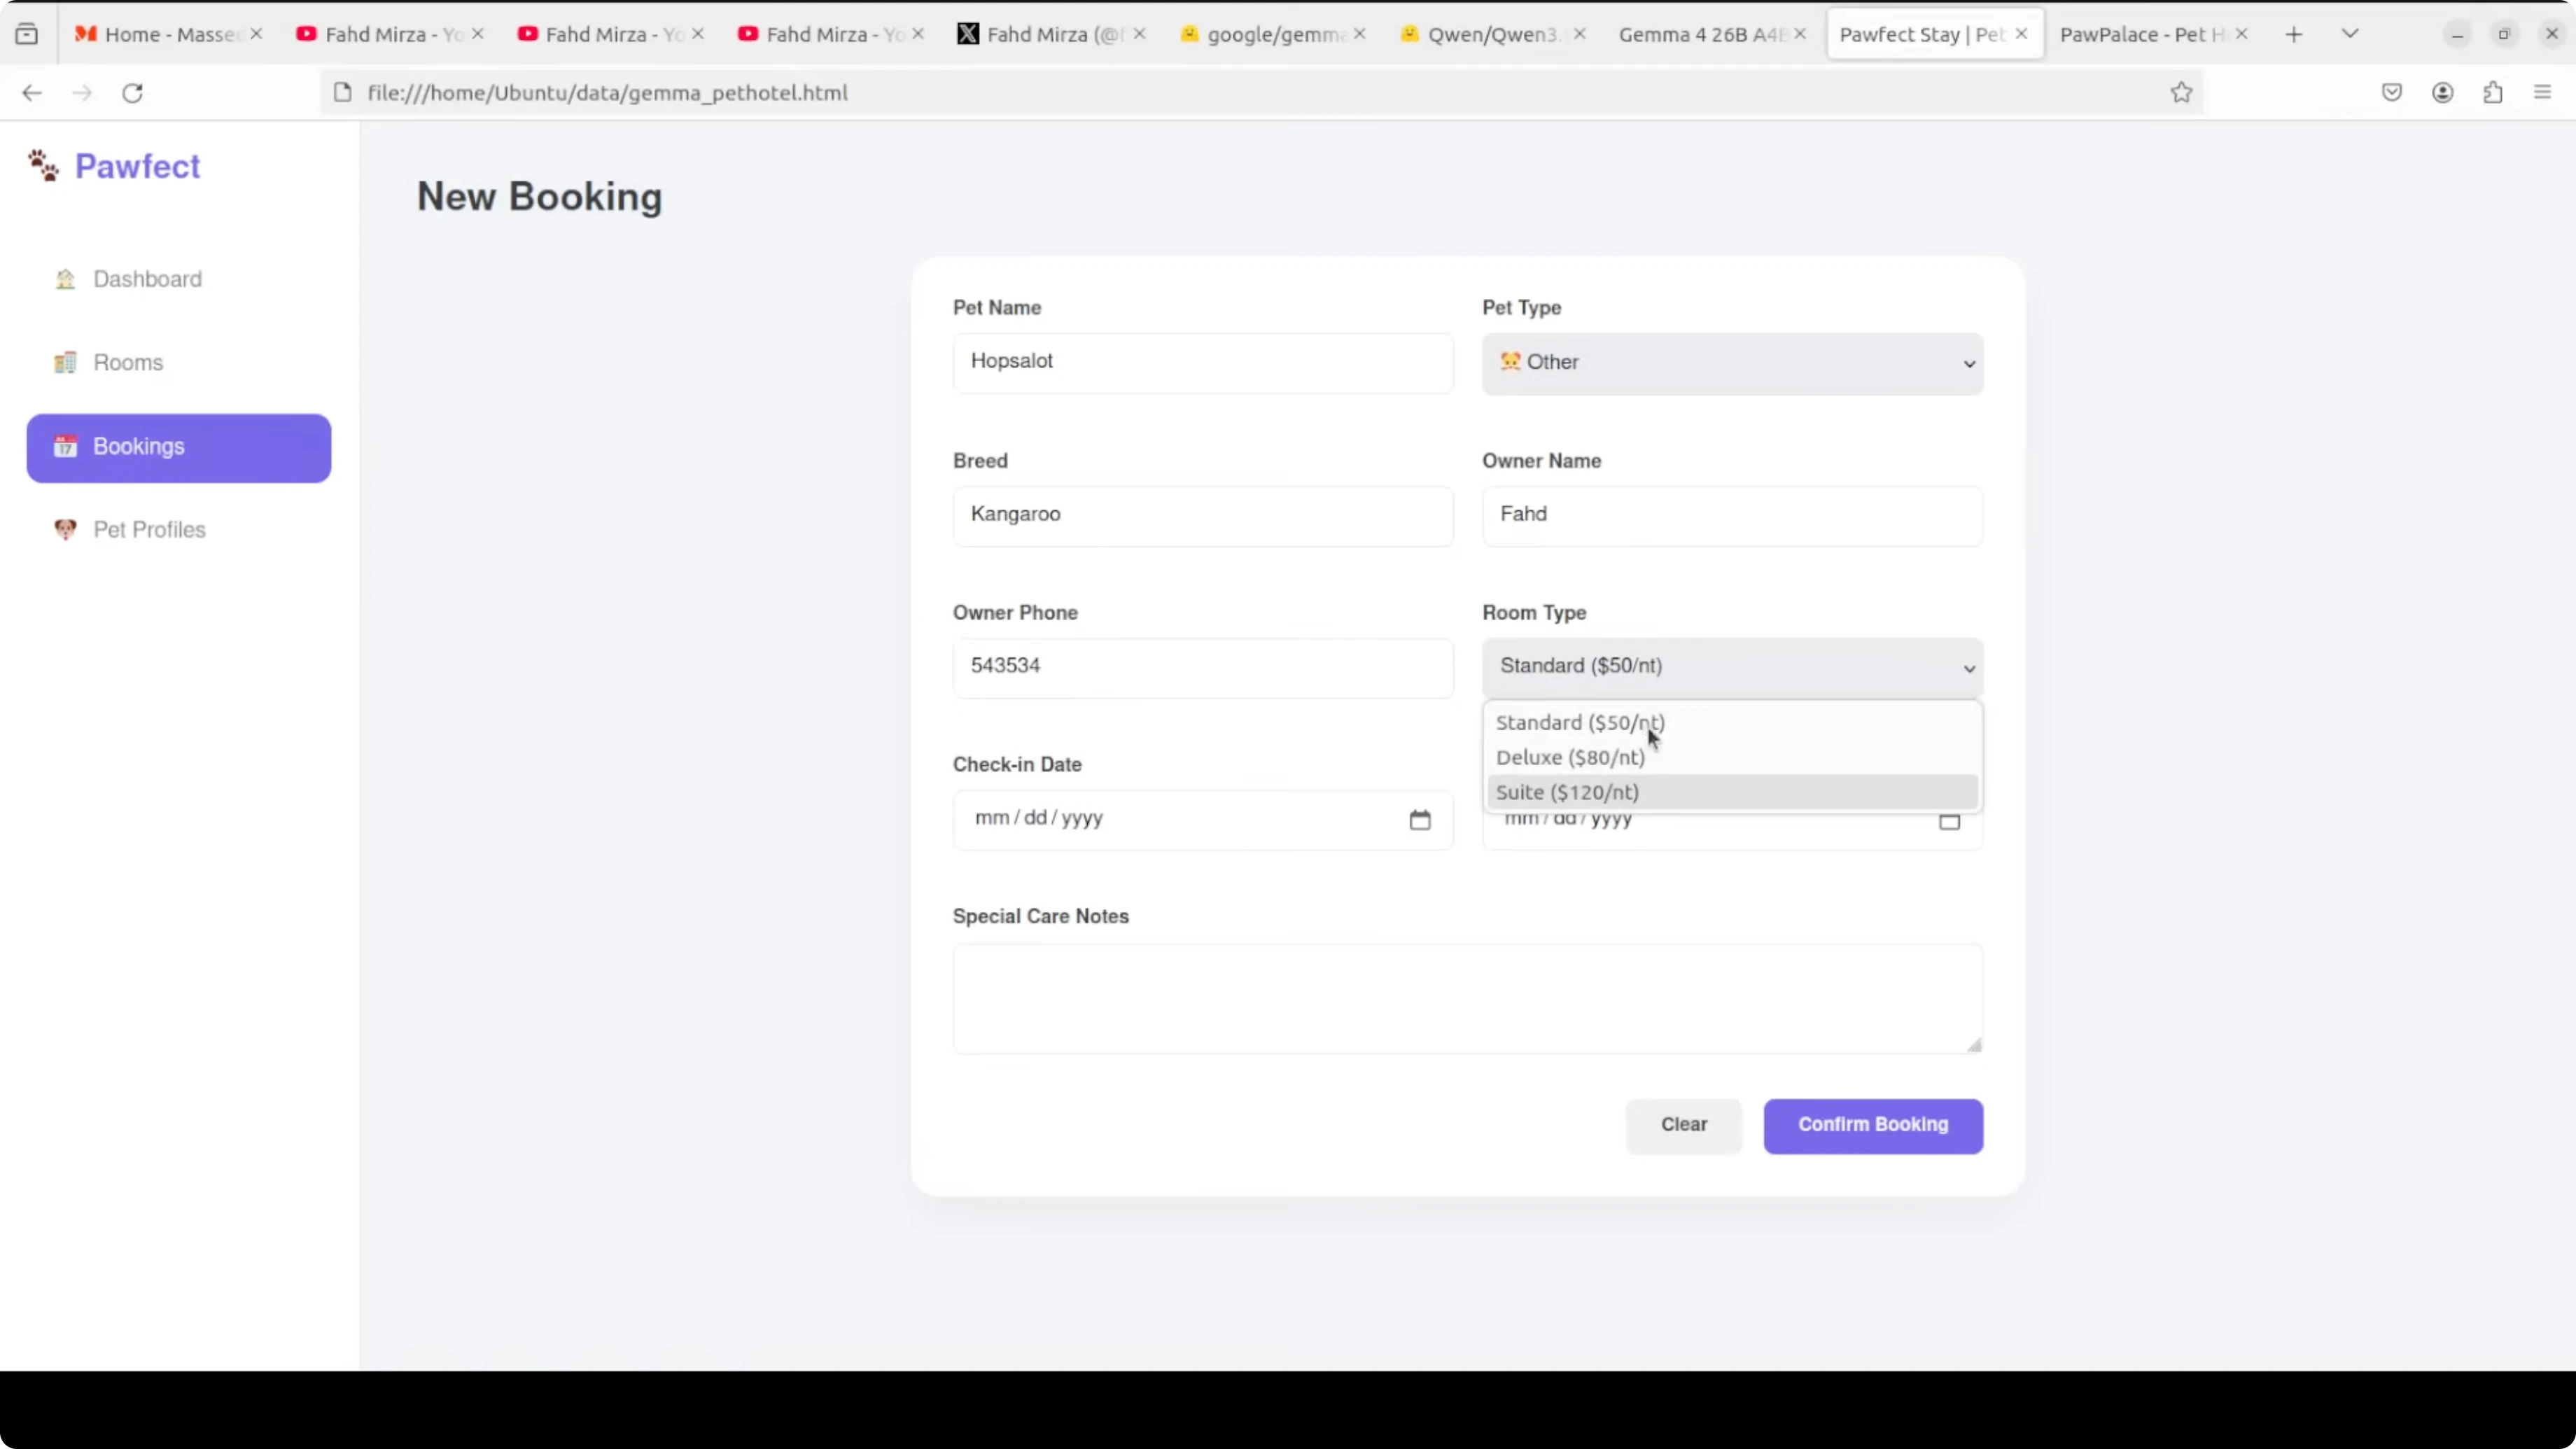This screenshot has height=1449, width=2576.
Task: Open a new tab with the plus icon
Action: [x=2294, y=35]
